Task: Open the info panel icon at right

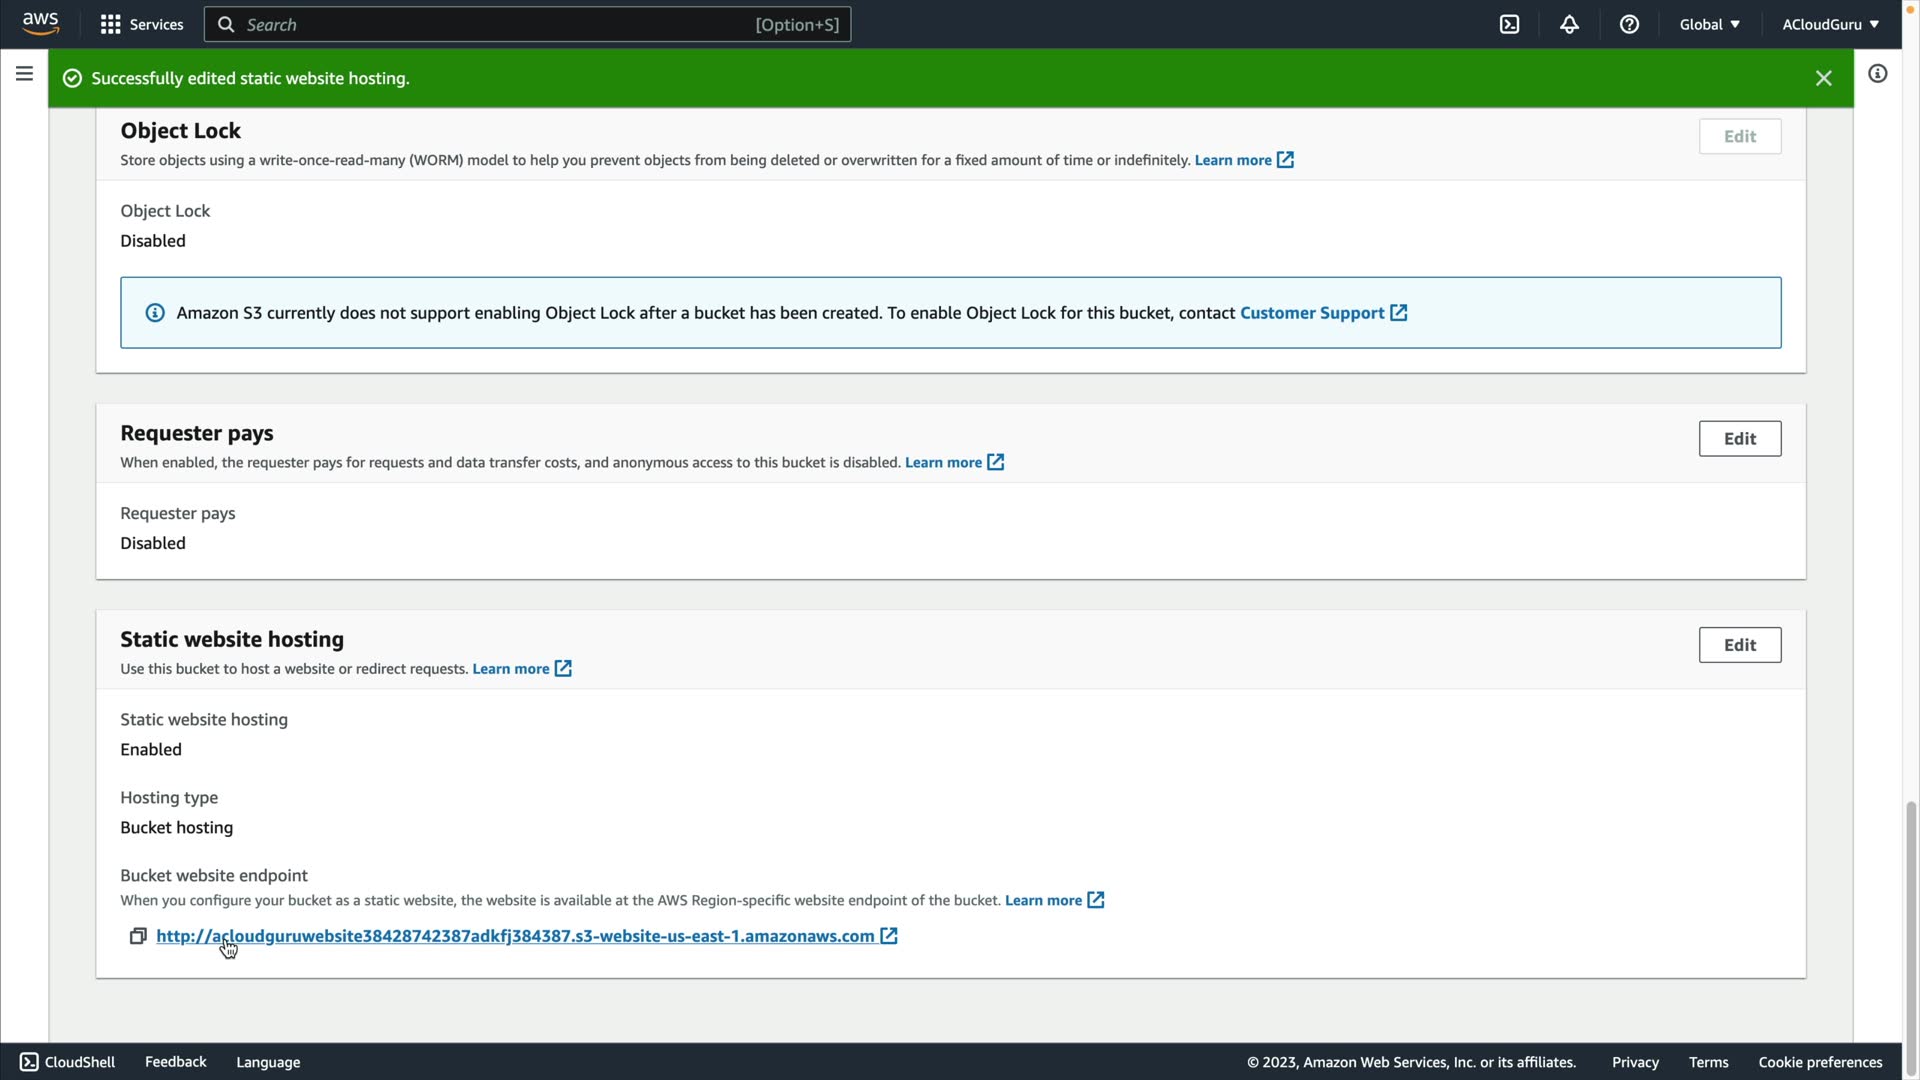Action: [x=1877, y=74]
